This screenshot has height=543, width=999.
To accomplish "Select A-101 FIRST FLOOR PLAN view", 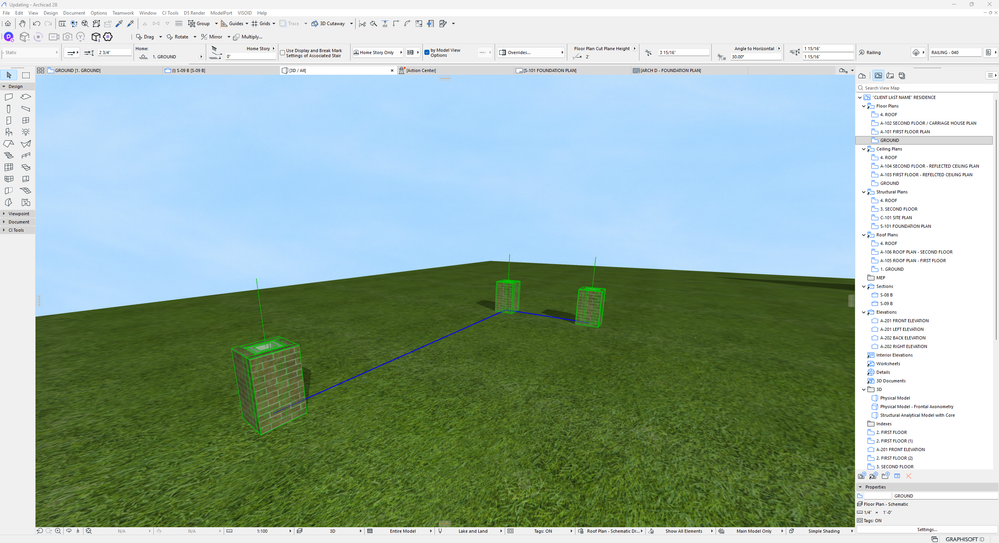I will [x=905, y=131].
